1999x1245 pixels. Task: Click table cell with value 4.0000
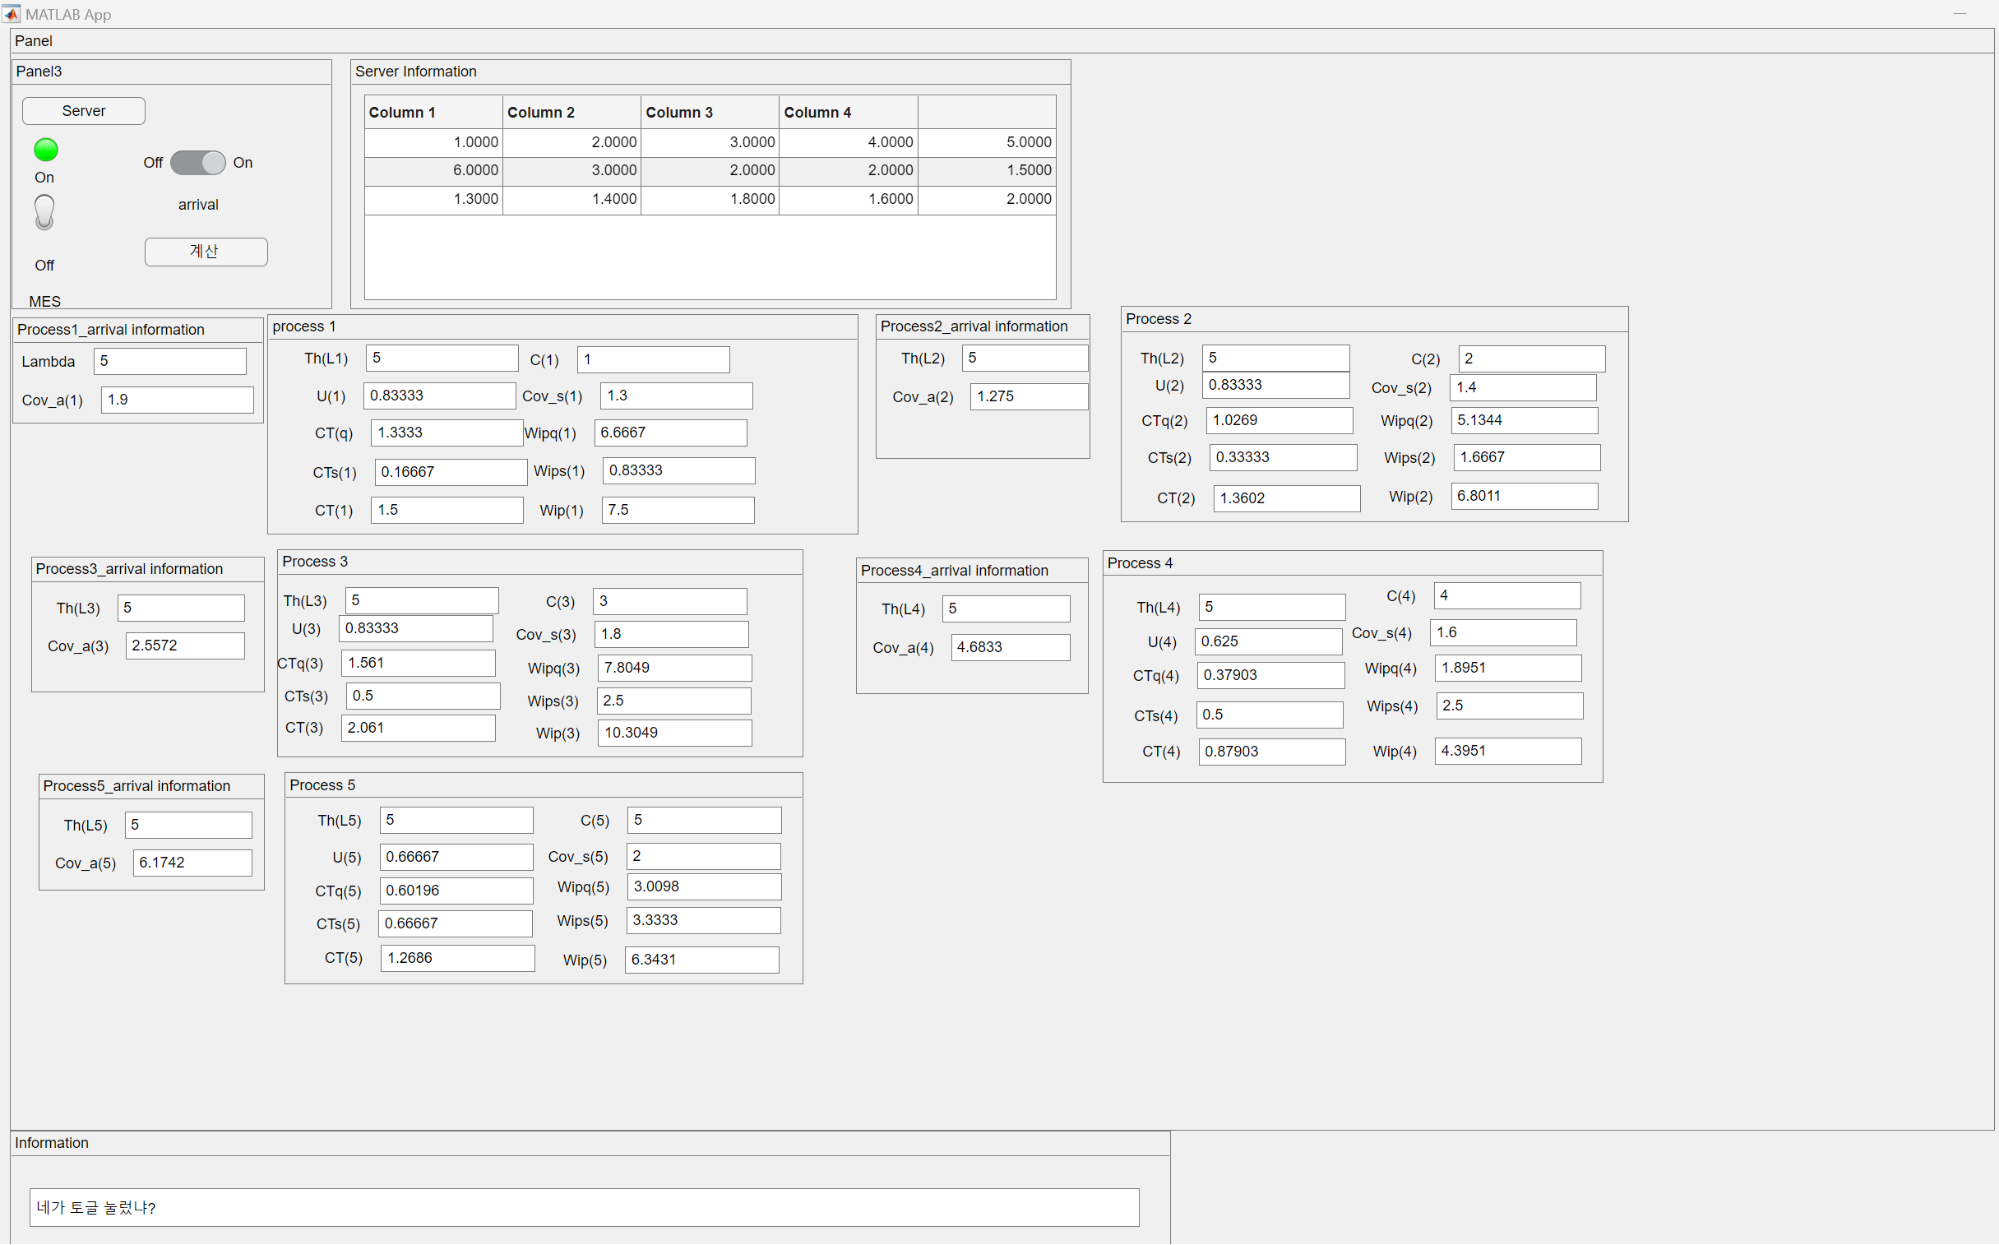coord(848,143)
